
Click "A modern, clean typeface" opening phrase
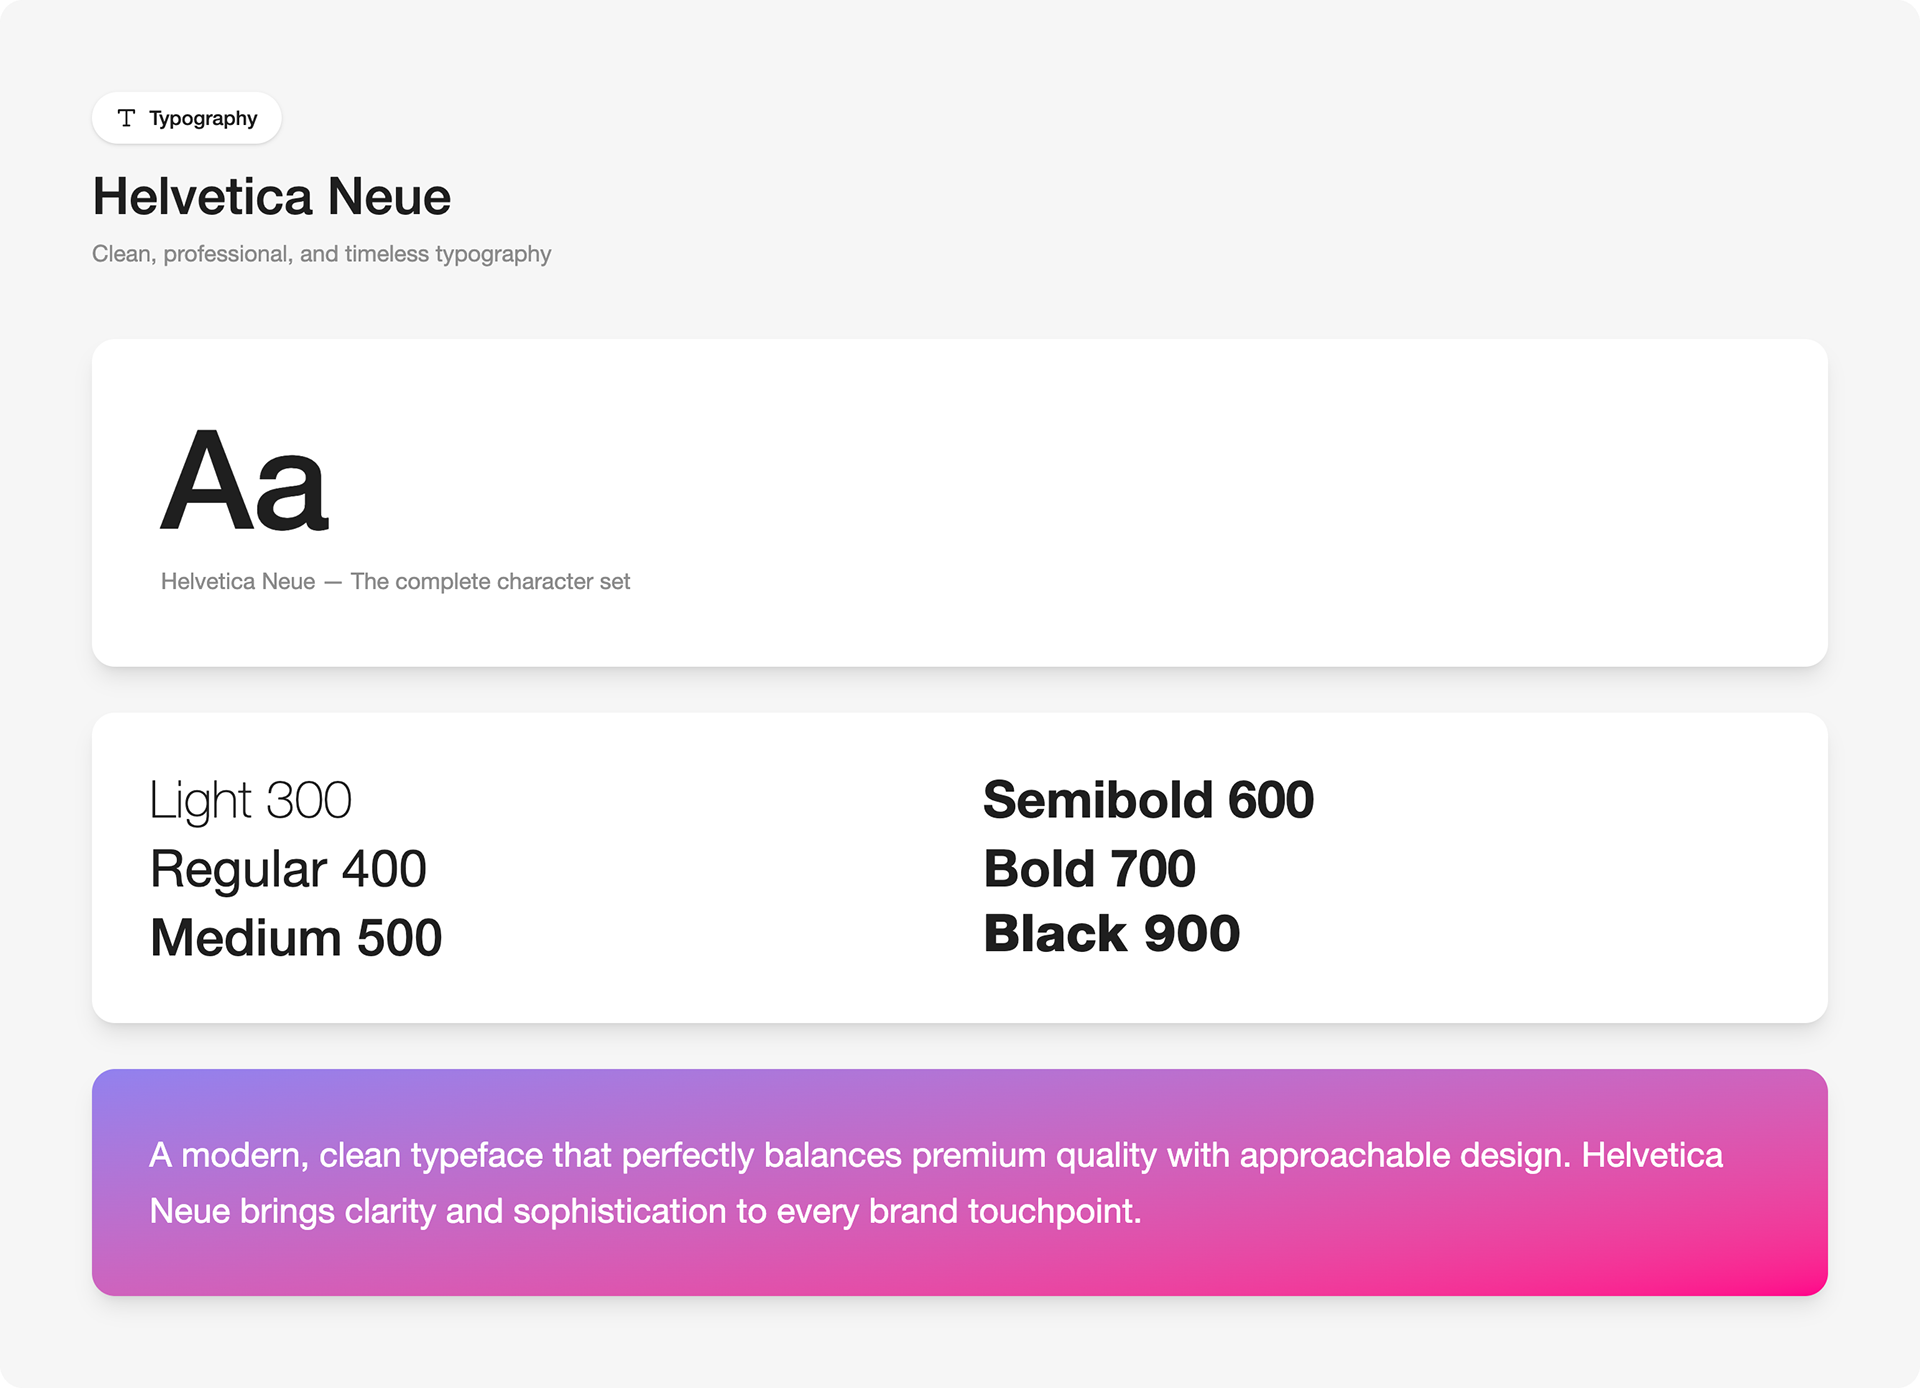pyautogui.click(x=345, y=1155)
